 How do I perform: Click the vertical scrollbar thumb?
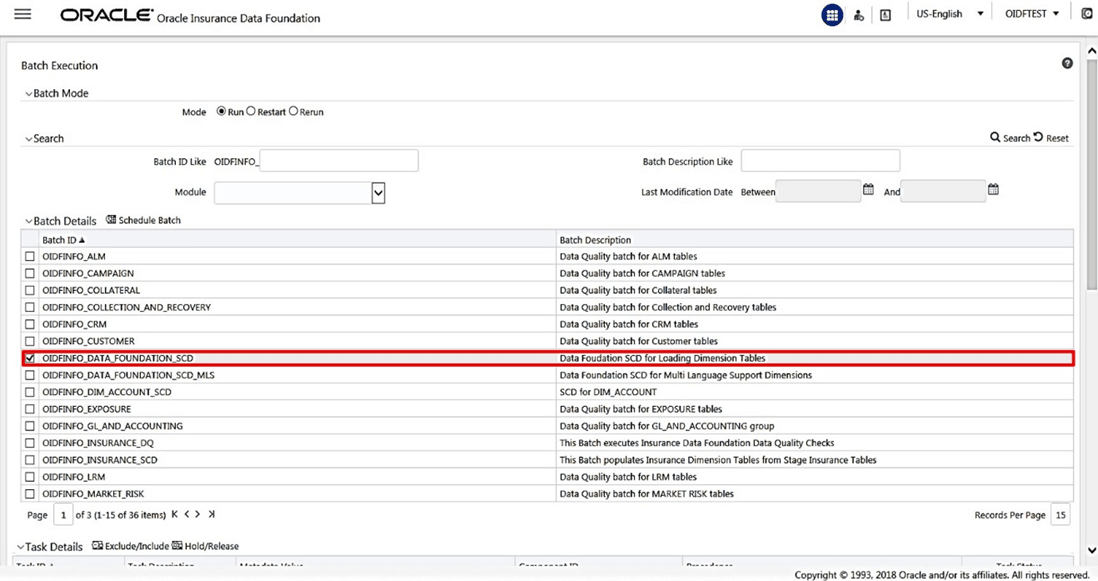pos(1091,174)
